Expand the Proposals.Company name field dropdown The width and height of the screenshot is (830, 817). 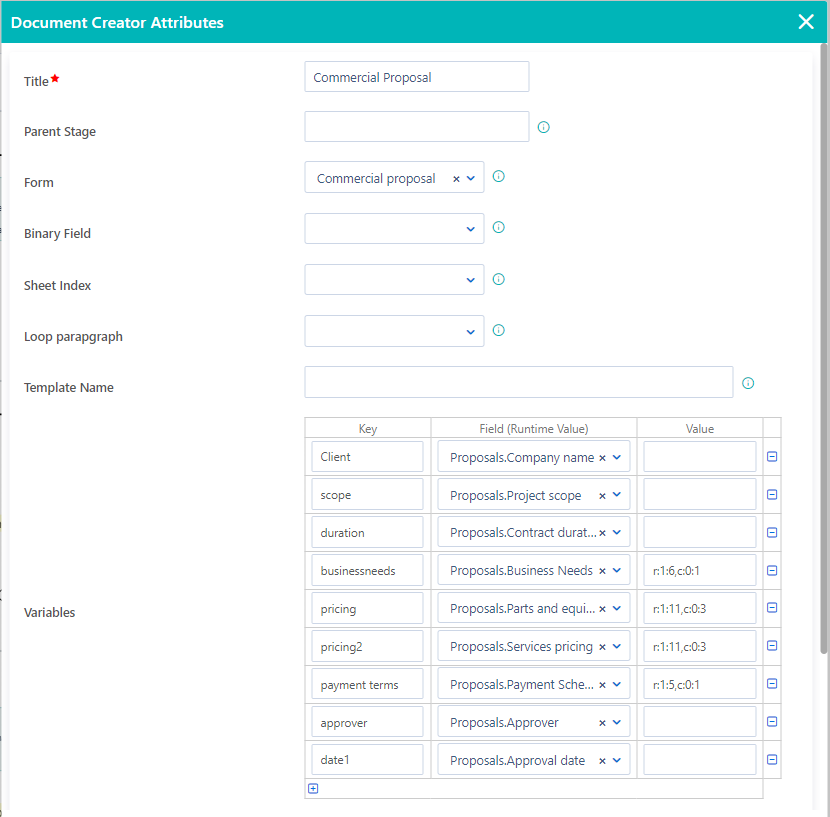click(x=617, y=457)
